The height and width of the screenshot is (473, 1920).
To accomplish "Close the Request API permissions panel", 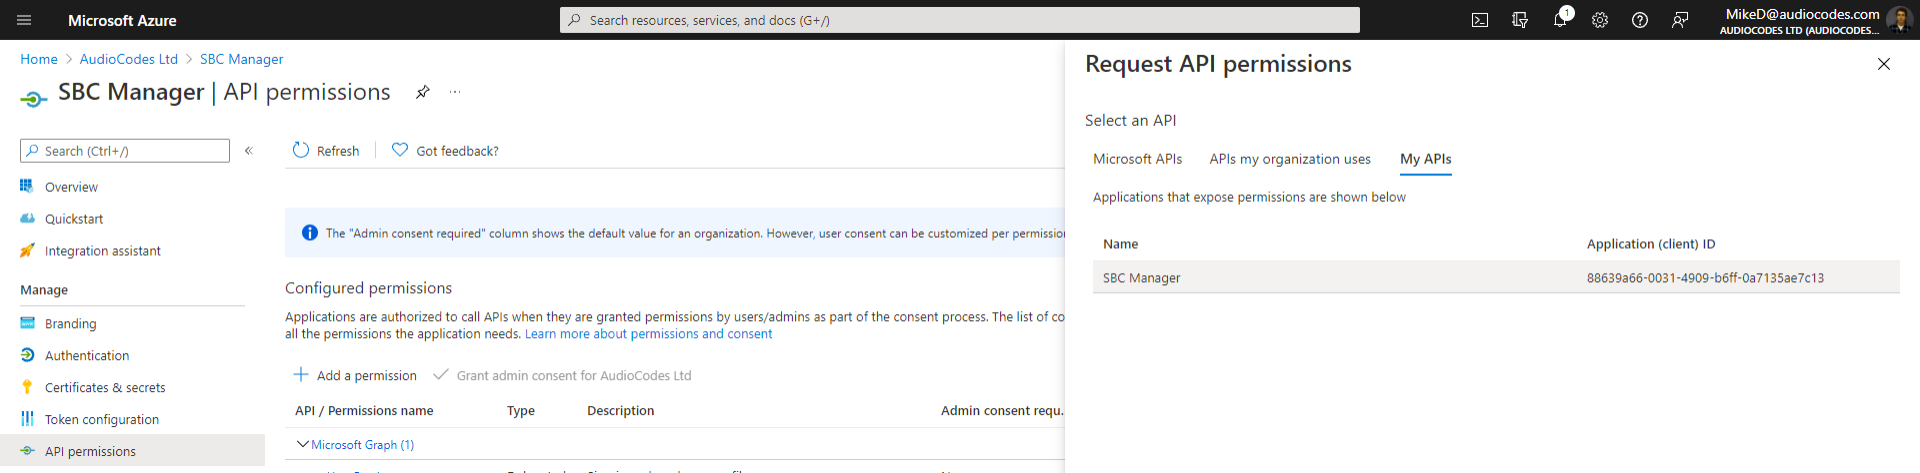I will pyautogui.click(x=1883, y=64).
